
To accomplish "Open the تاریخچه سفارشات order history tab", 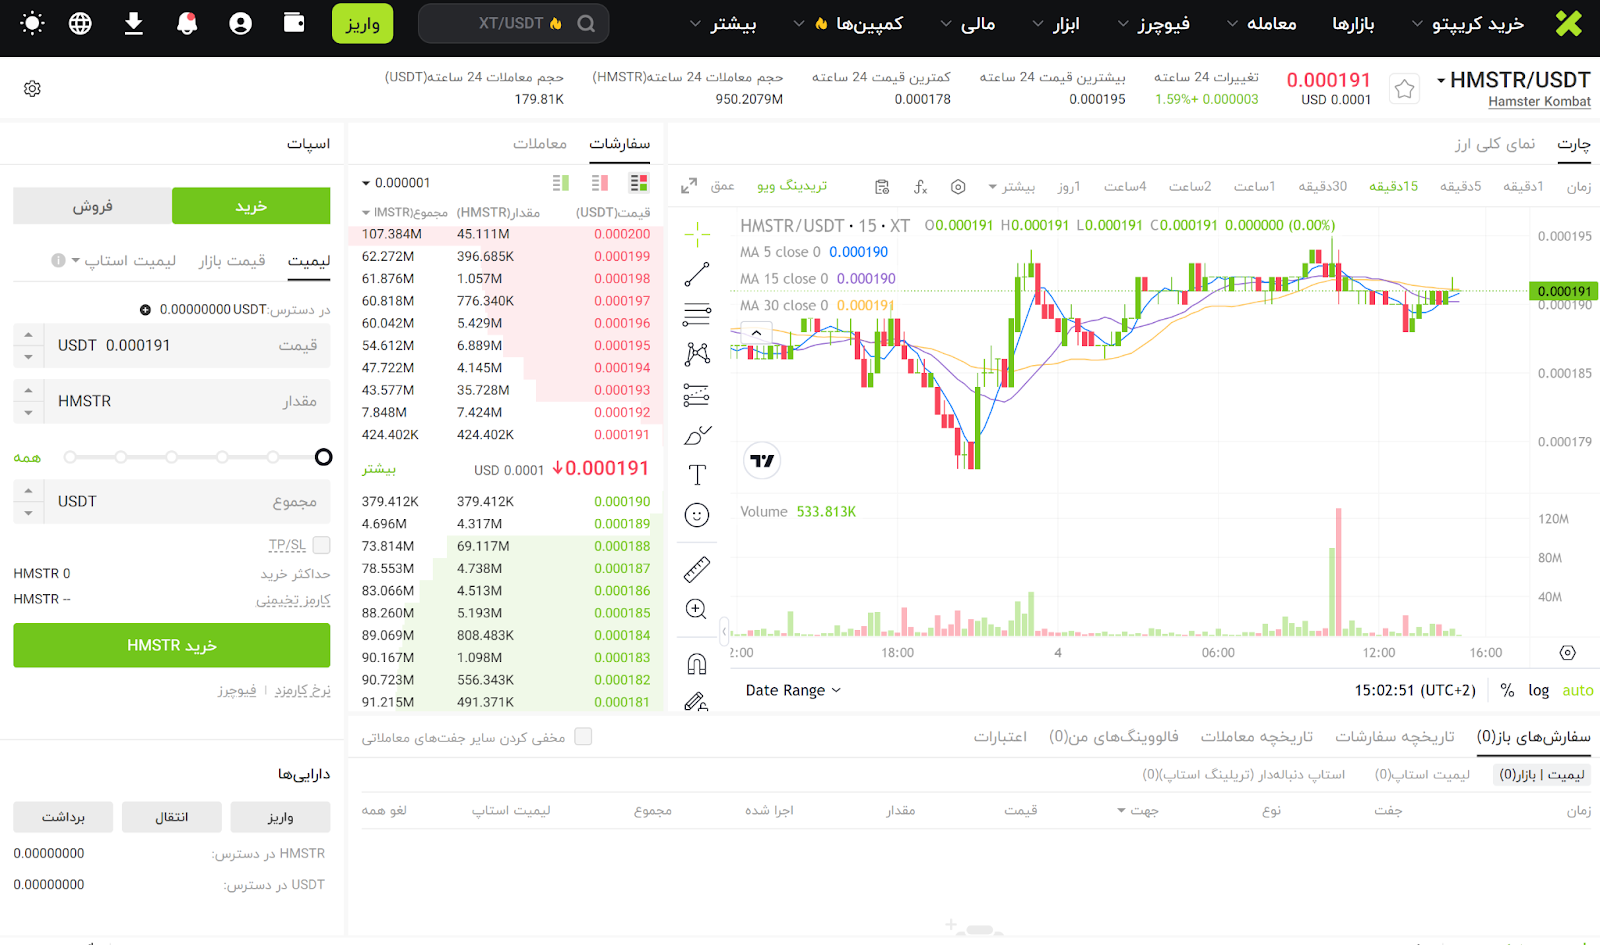I will click(1395, 737).
